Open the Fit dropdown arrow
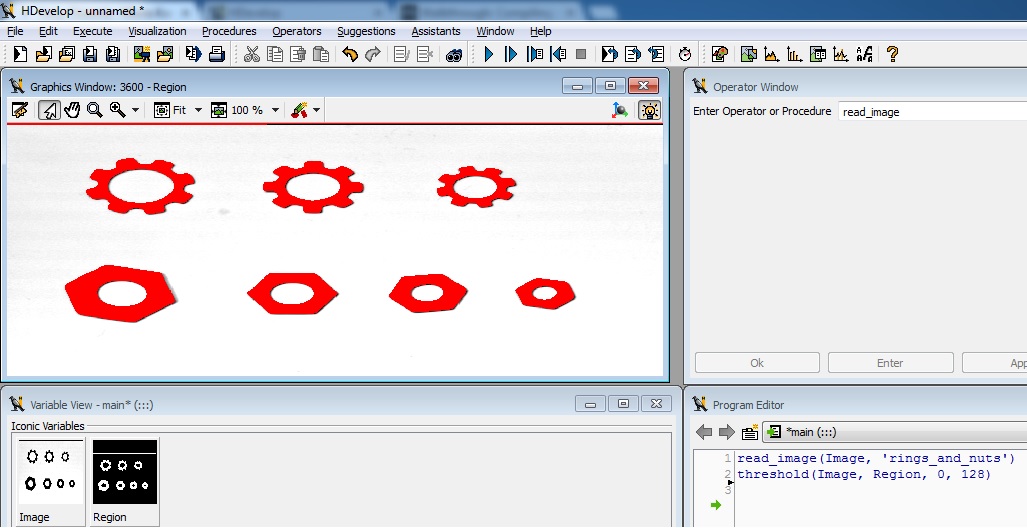Image resolution: width=1027 pixels, height=528 pixels. 198,110
